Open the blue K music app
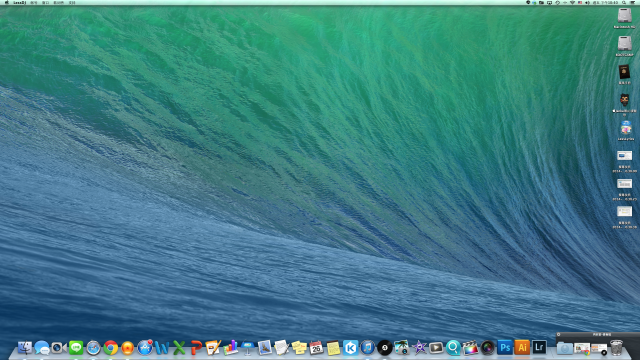Screen dimensions: 640x360 click(350, 347)
